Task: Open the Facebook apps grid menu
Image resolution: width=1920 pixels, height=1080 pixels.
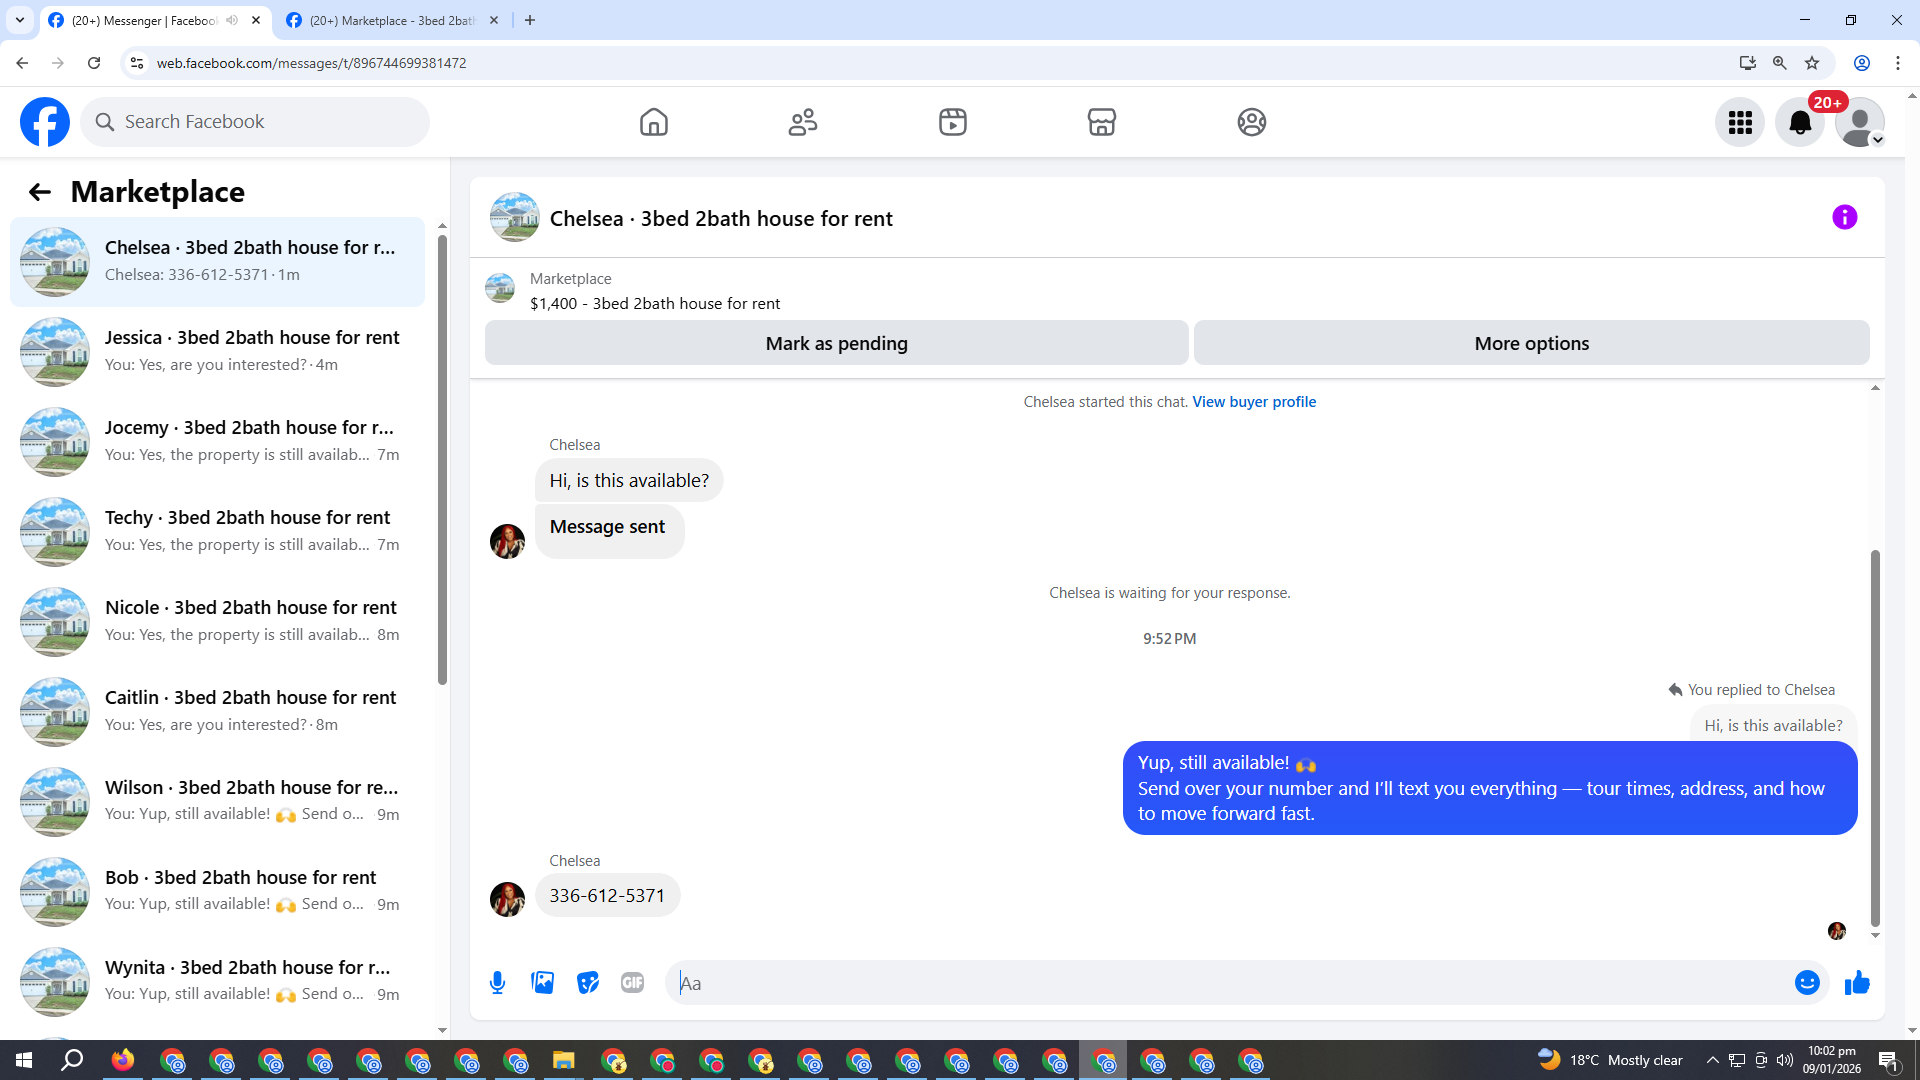Action: click(1740, 122)
